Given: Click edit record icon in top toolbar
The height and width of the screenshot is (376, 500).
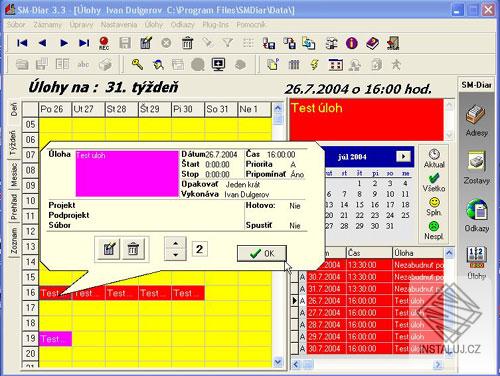Looking at the screenshot, I should 146,43.
